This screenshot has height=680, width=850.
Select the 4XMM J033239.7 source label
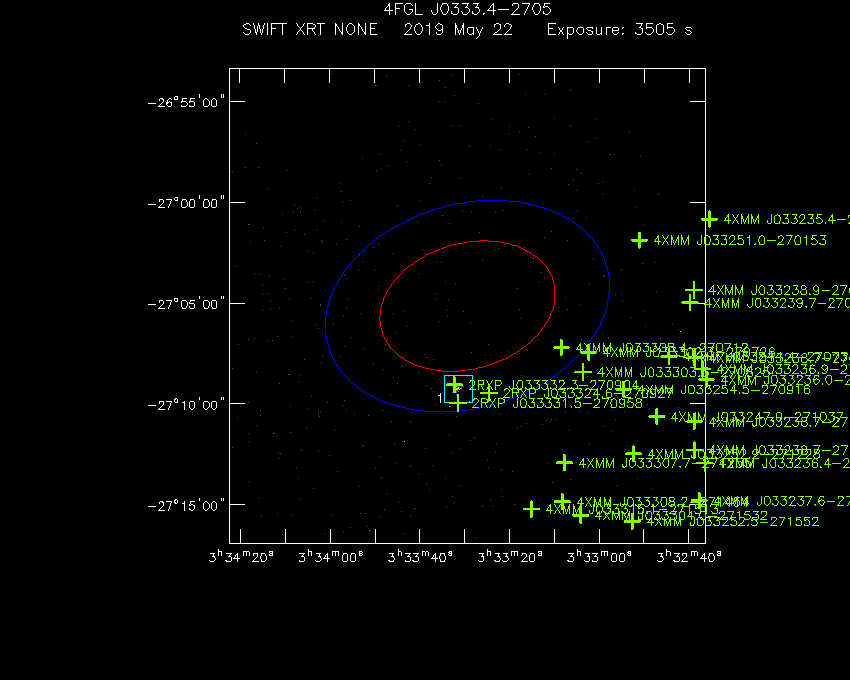(x=777, y=303)
